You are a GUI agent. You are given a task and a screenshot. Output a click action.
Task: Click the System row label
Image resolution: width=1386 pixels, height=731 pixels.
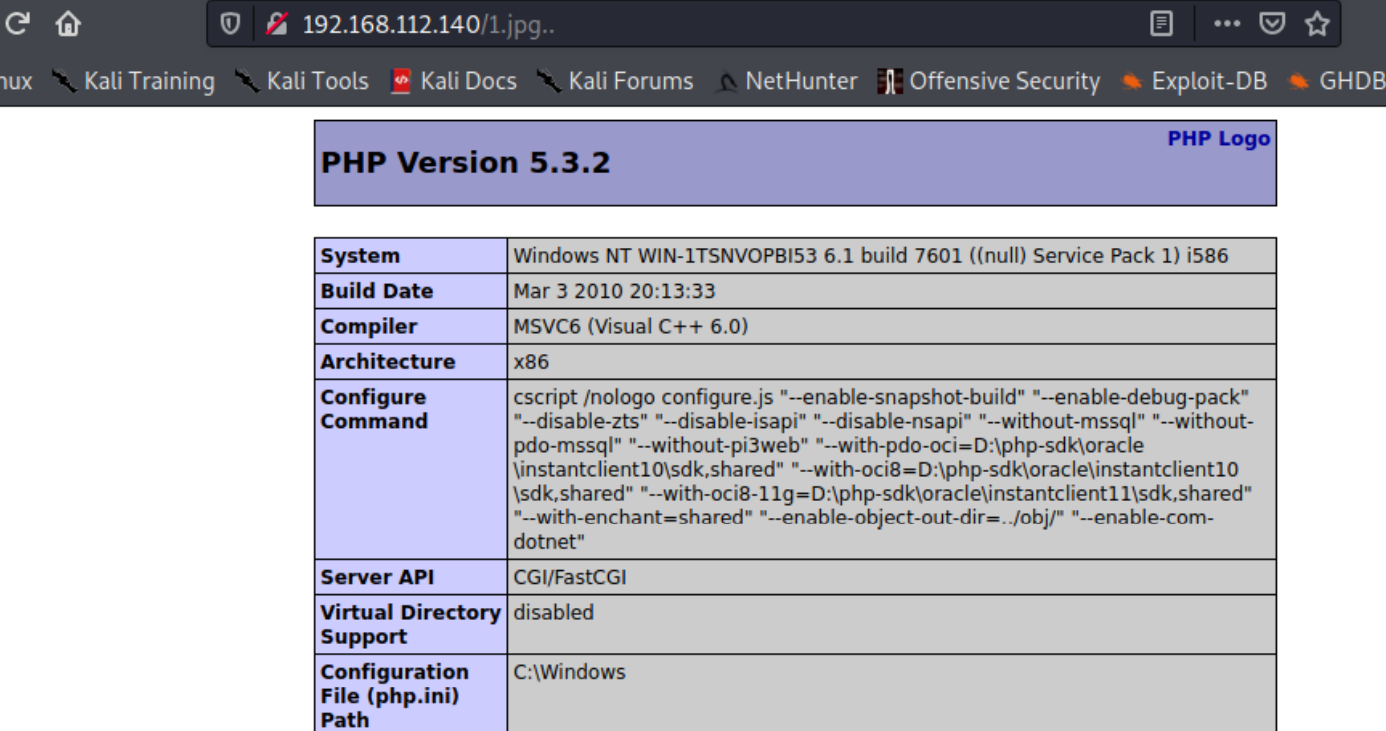[411, 256]
